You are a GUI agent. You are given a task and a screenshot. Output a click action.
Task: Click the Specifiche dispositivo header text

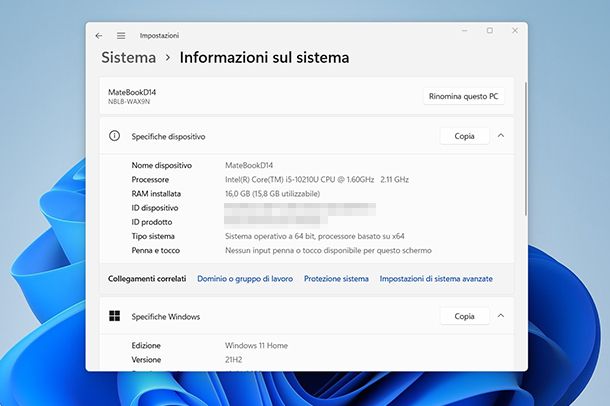coord(168,136)
